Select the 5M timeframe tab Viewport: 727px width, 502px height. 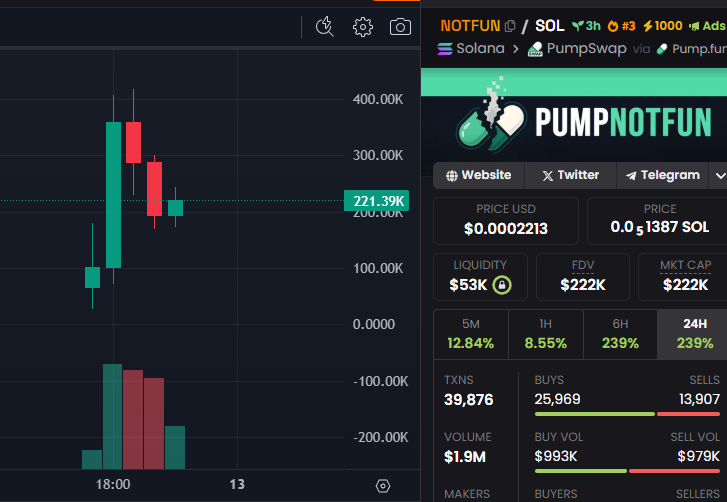pyautogui.click(x=471, y=334)
